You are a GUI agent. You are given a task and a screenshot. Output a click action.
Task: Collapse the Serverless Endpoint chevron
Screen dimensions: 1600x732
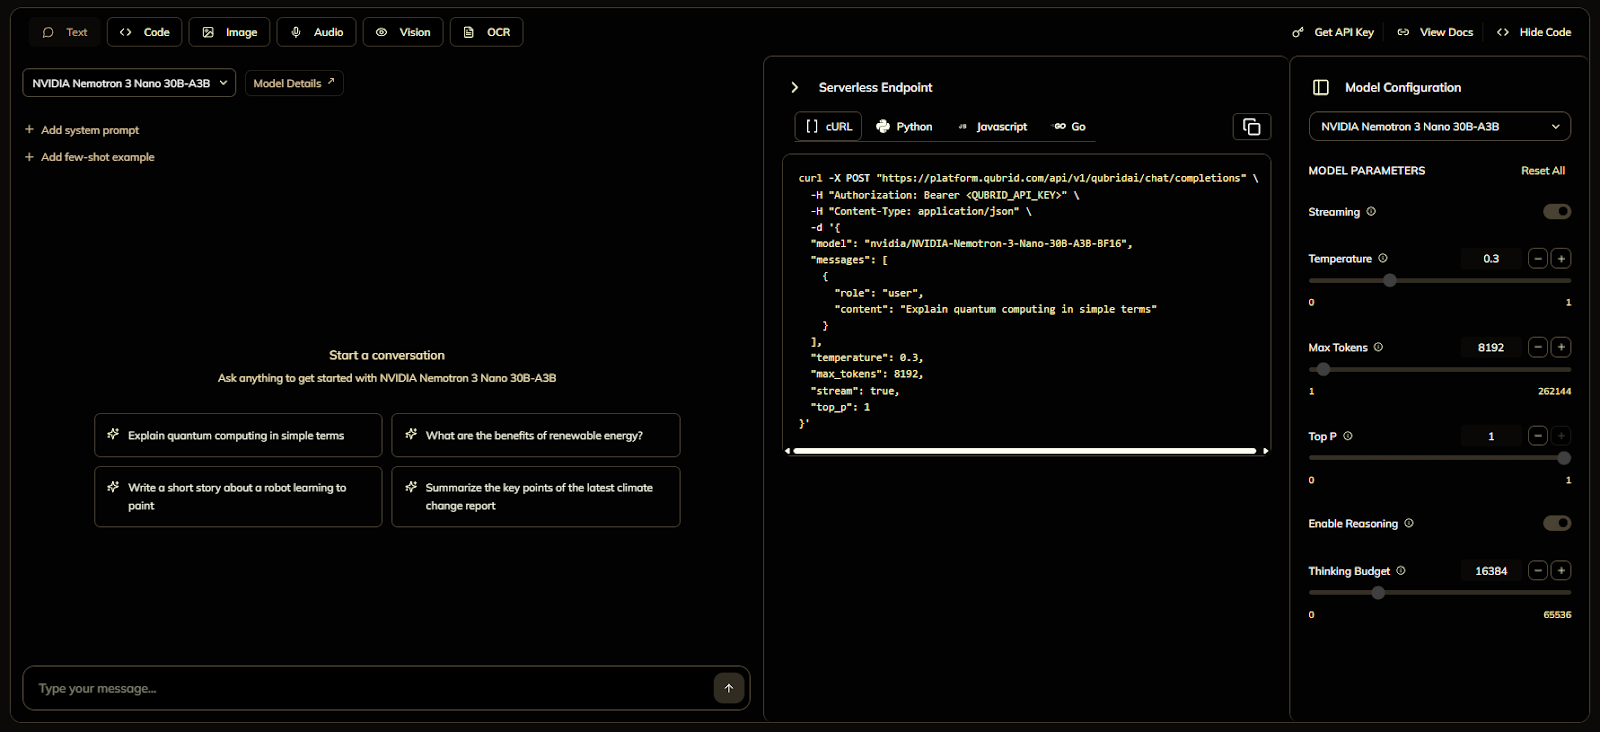coord(795,88)
